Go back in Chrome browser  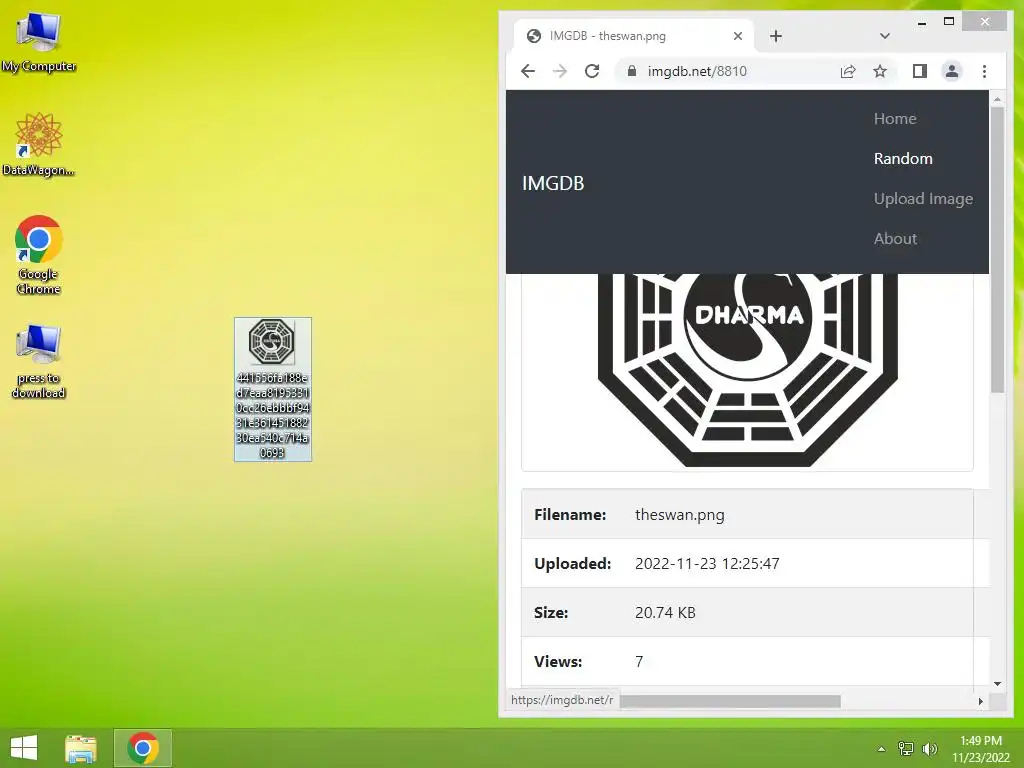pyautogui.click(x=528, y=71)
